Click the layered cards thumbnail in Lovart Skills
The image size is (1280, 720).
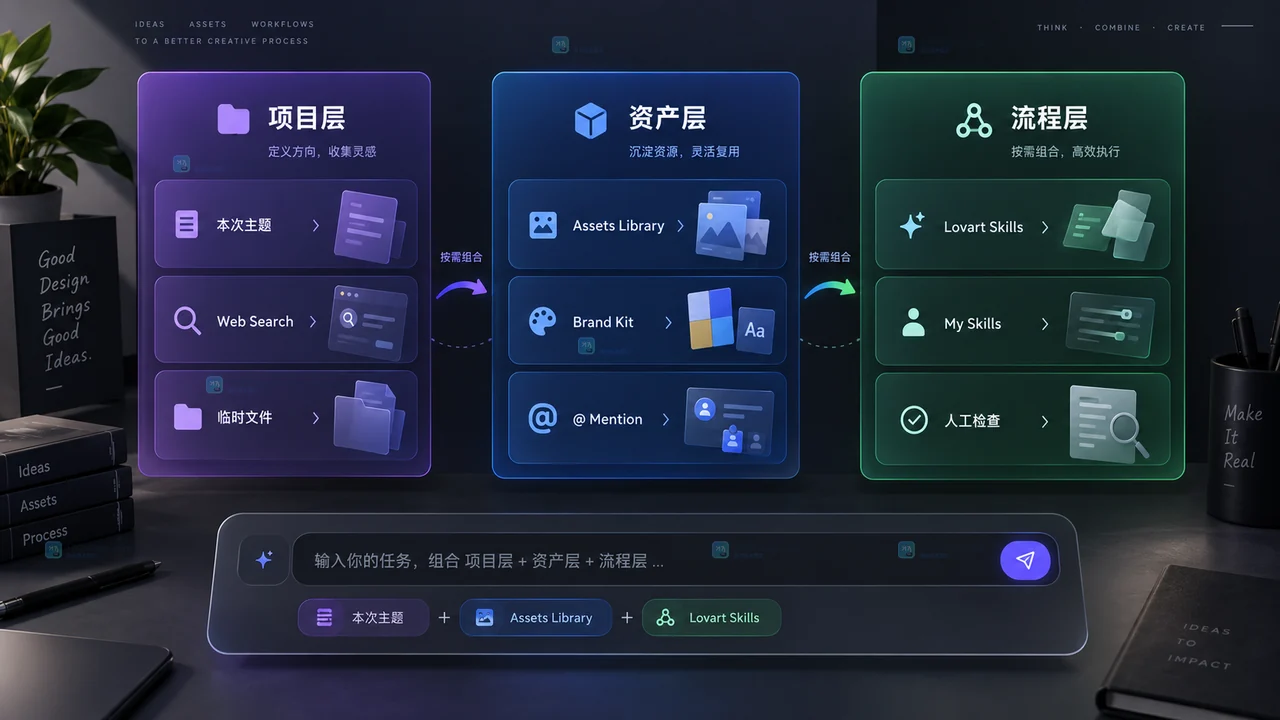(1109, 225)
